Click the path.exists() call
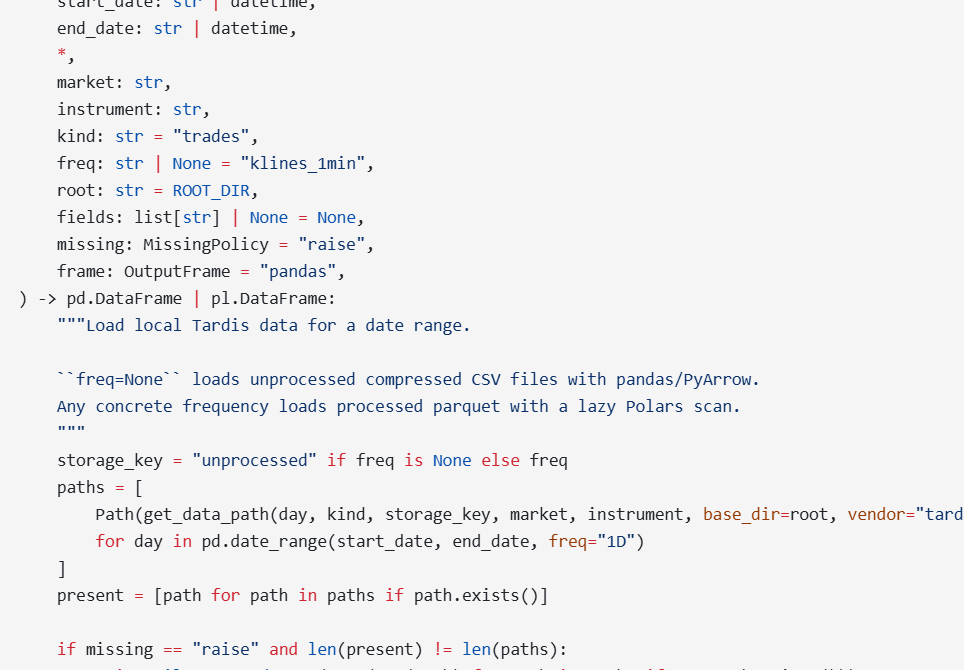 pyautogui.click(x=475, y=596)
